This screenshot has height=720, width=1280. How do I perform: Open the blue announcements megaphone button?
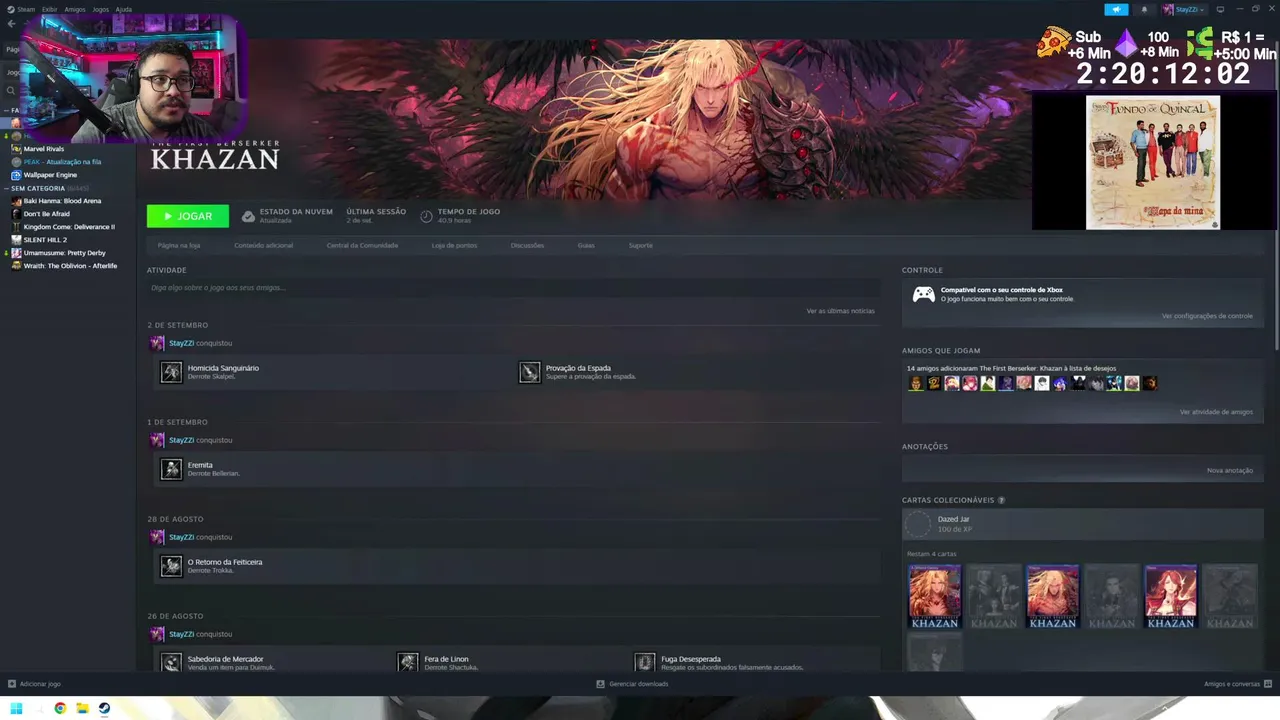[x=1116, y=9]
